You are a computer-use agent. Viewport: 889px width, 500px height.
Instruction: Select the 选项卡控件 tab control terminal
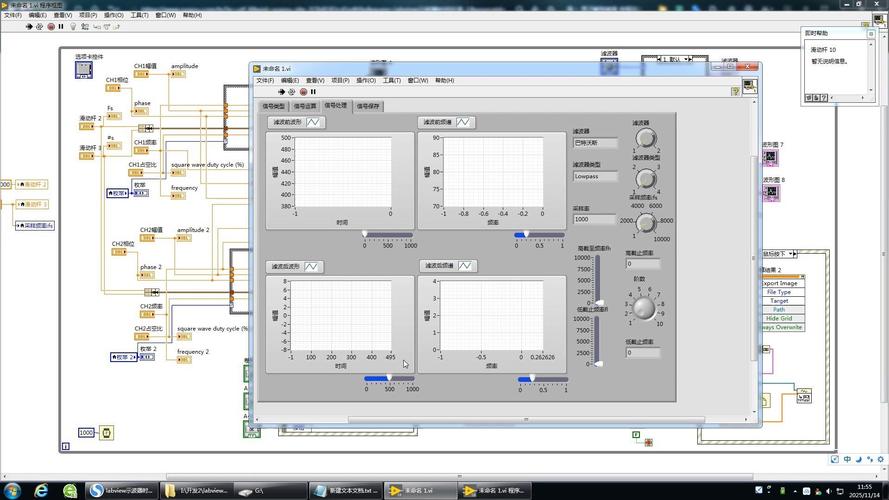(84, 70)
